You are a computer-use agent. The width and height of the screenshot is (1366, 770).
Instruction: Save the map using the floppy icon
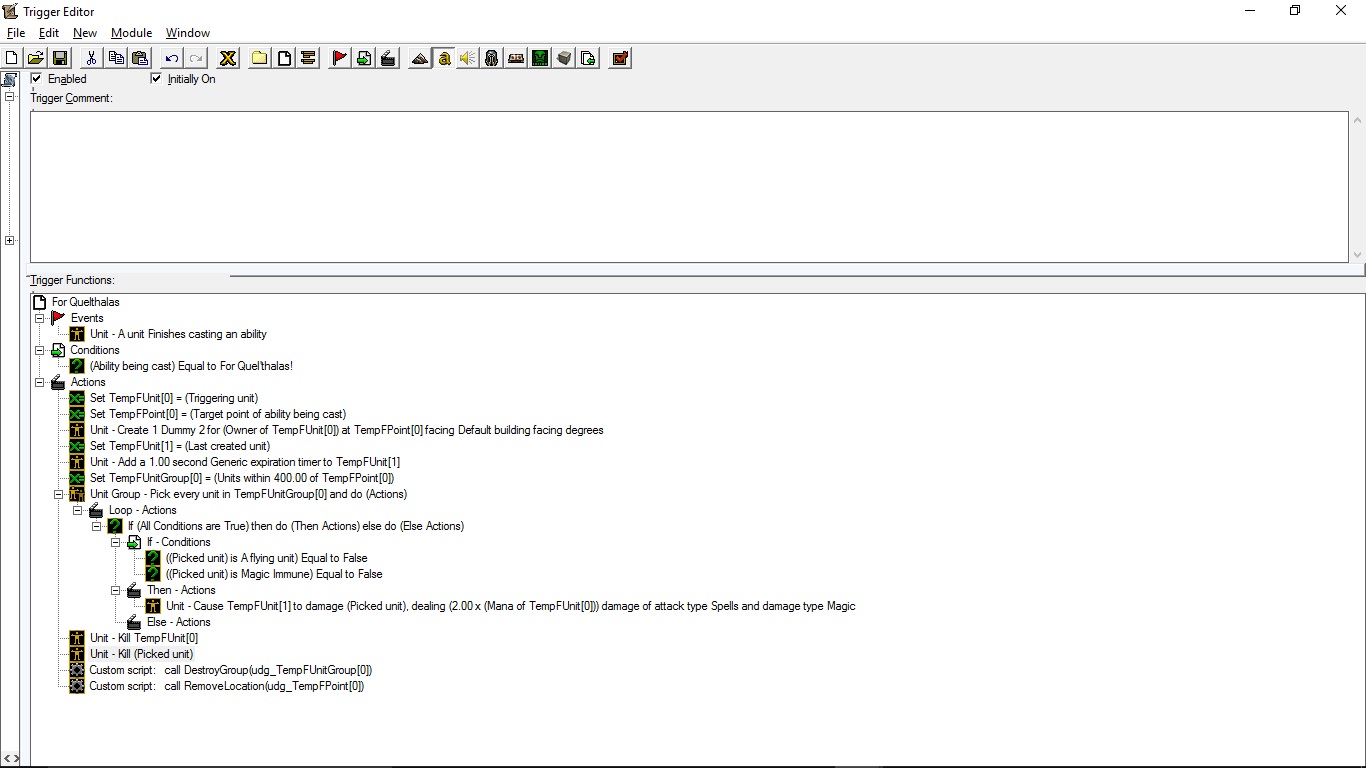pos(59,58)
